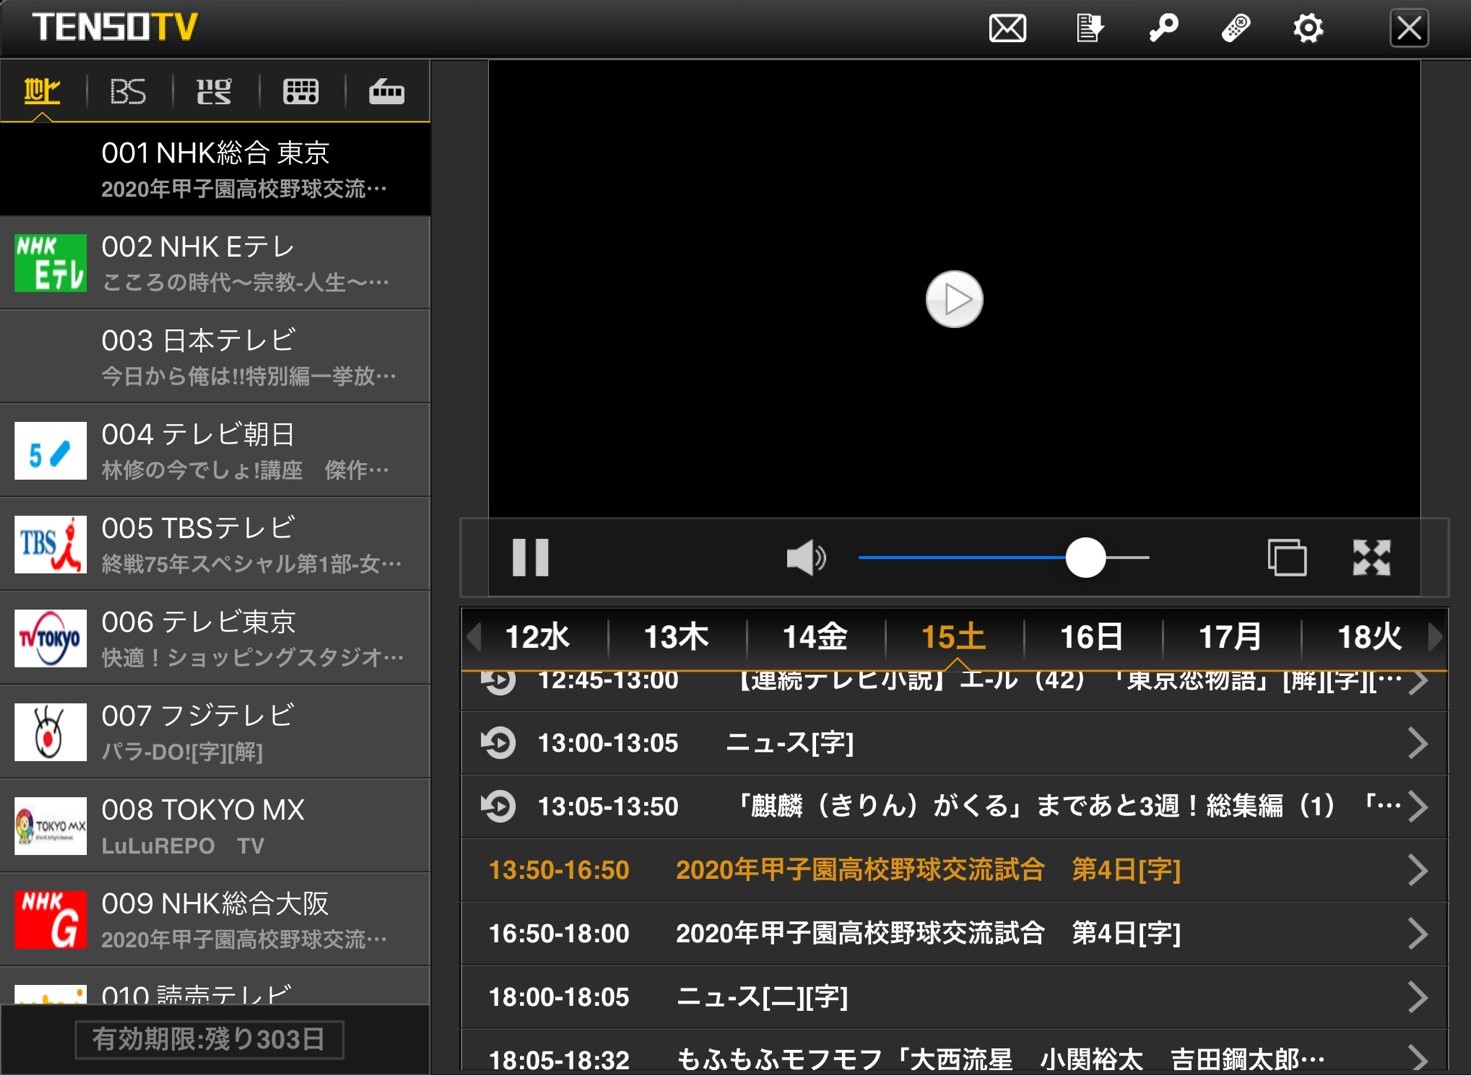Go to later dates with right arrow
The height and width of the screenshot is (1075, 1471).
[1436, 636]
